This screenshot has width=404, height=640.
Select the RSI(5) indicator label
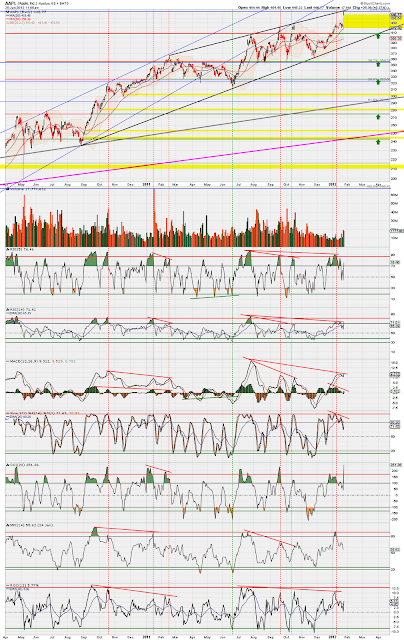pyautogui.click(x=20, y=249)
